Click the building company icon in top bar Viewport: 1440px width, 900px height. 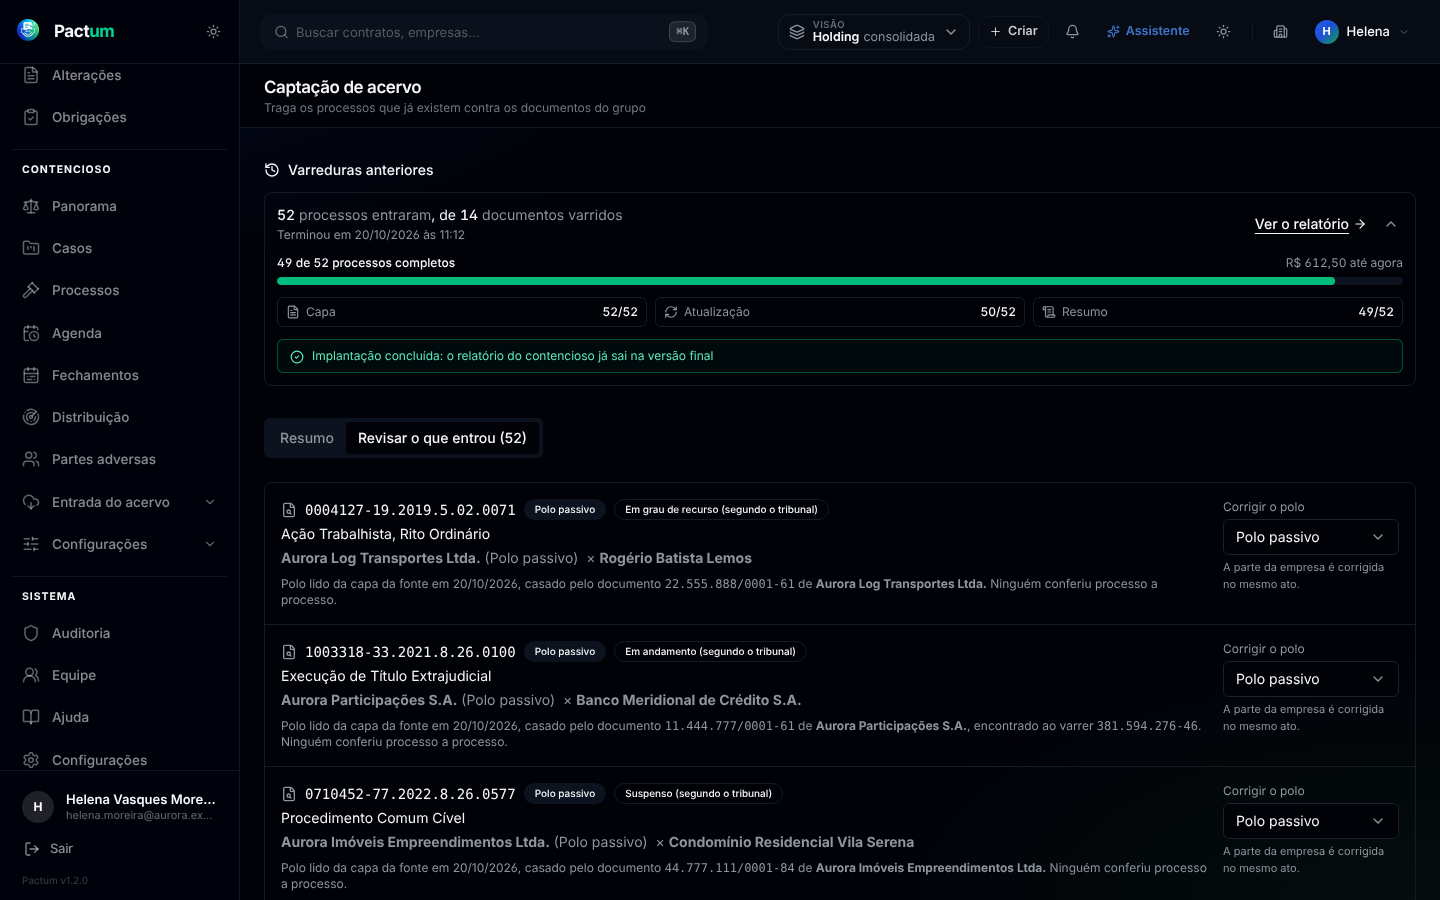coord(1280,32)
